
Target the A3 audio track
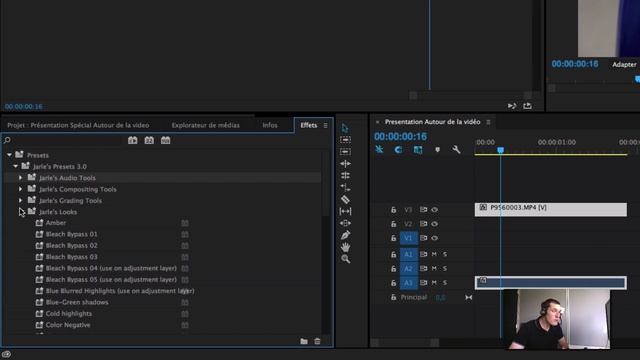coord(409,282)
